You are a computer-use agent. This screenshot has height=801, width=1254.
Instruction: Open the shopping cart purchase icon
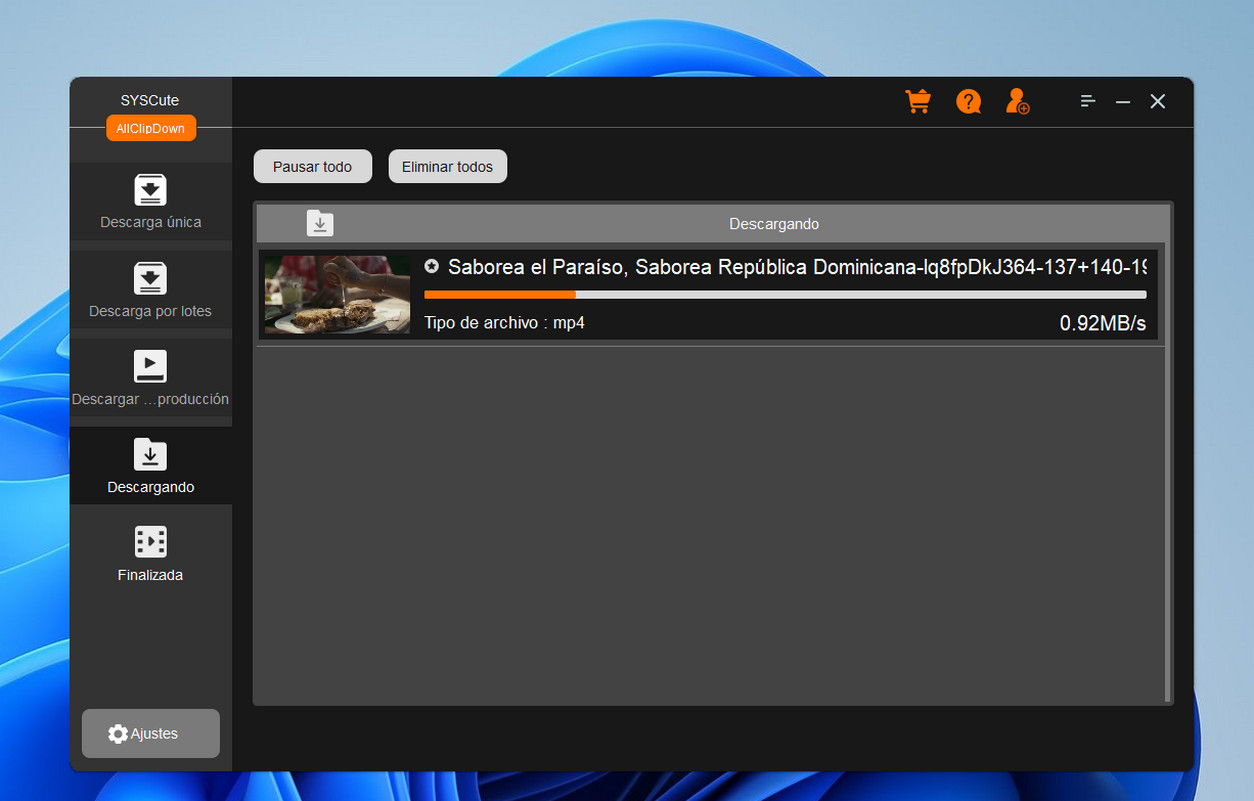917,101
